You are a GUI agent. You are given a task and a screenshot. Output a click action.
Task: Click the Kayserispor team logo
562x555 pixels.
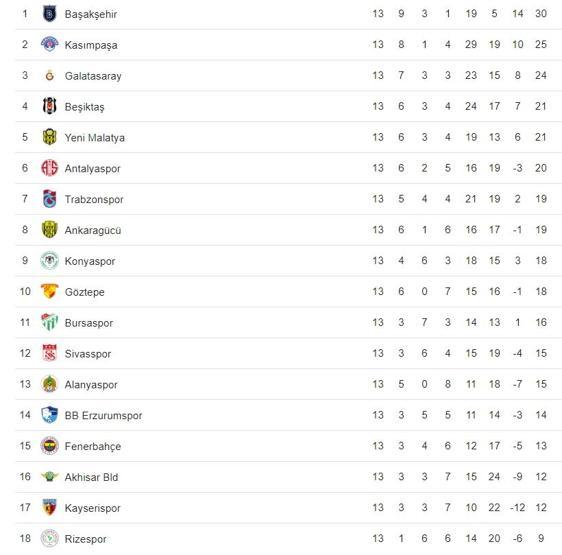click(x=49, y=507)
